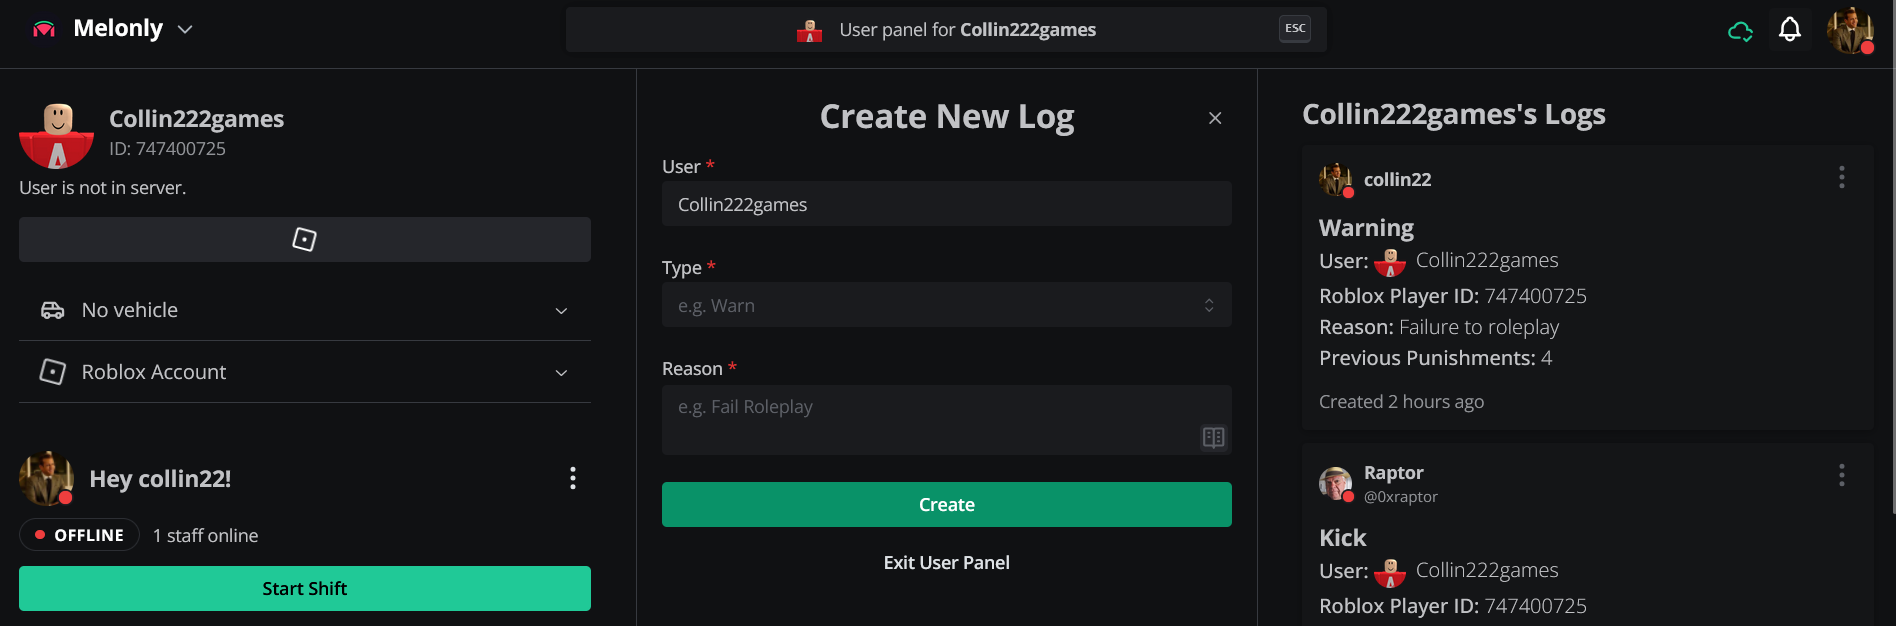Click the dice icon on the user card

pyautogui.click(x=304, y=239)
